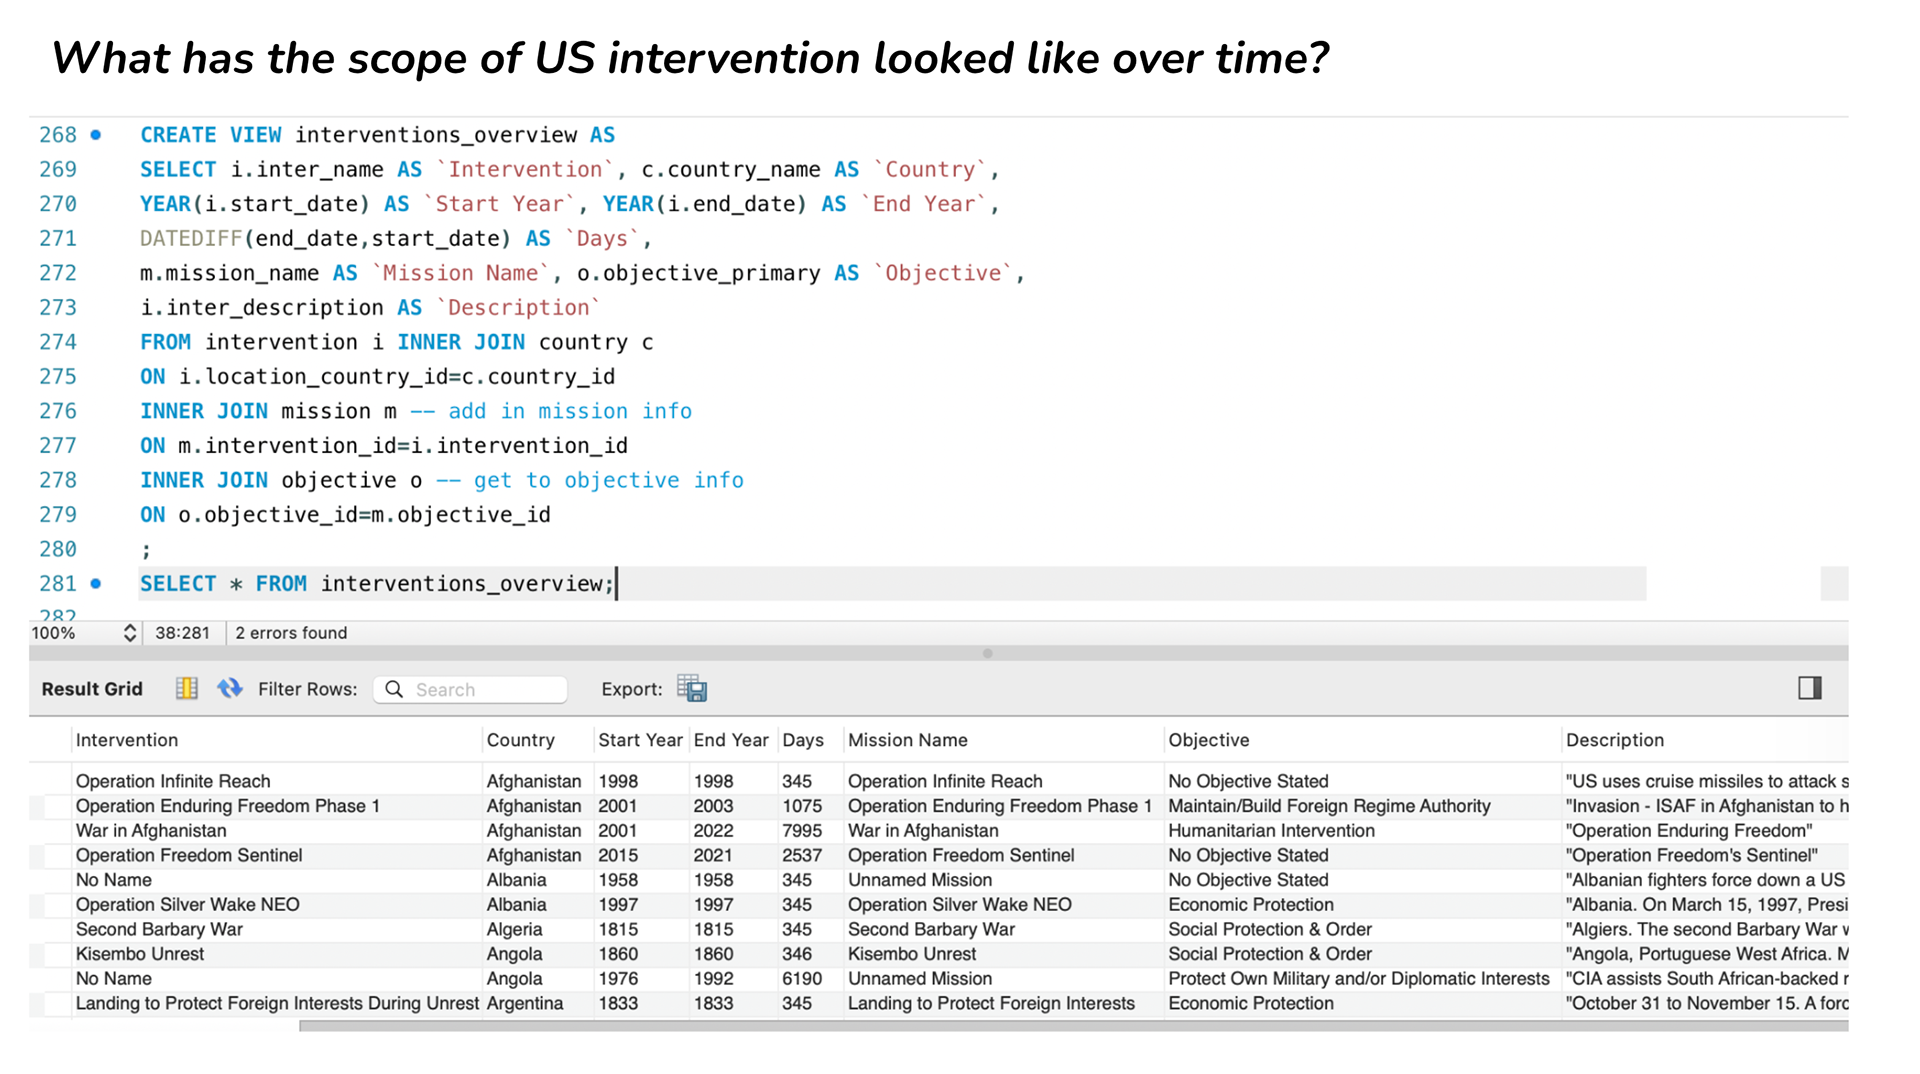Click line number 268 in the gutter
Viewport: 1920px width, 1074px height.
58,135
